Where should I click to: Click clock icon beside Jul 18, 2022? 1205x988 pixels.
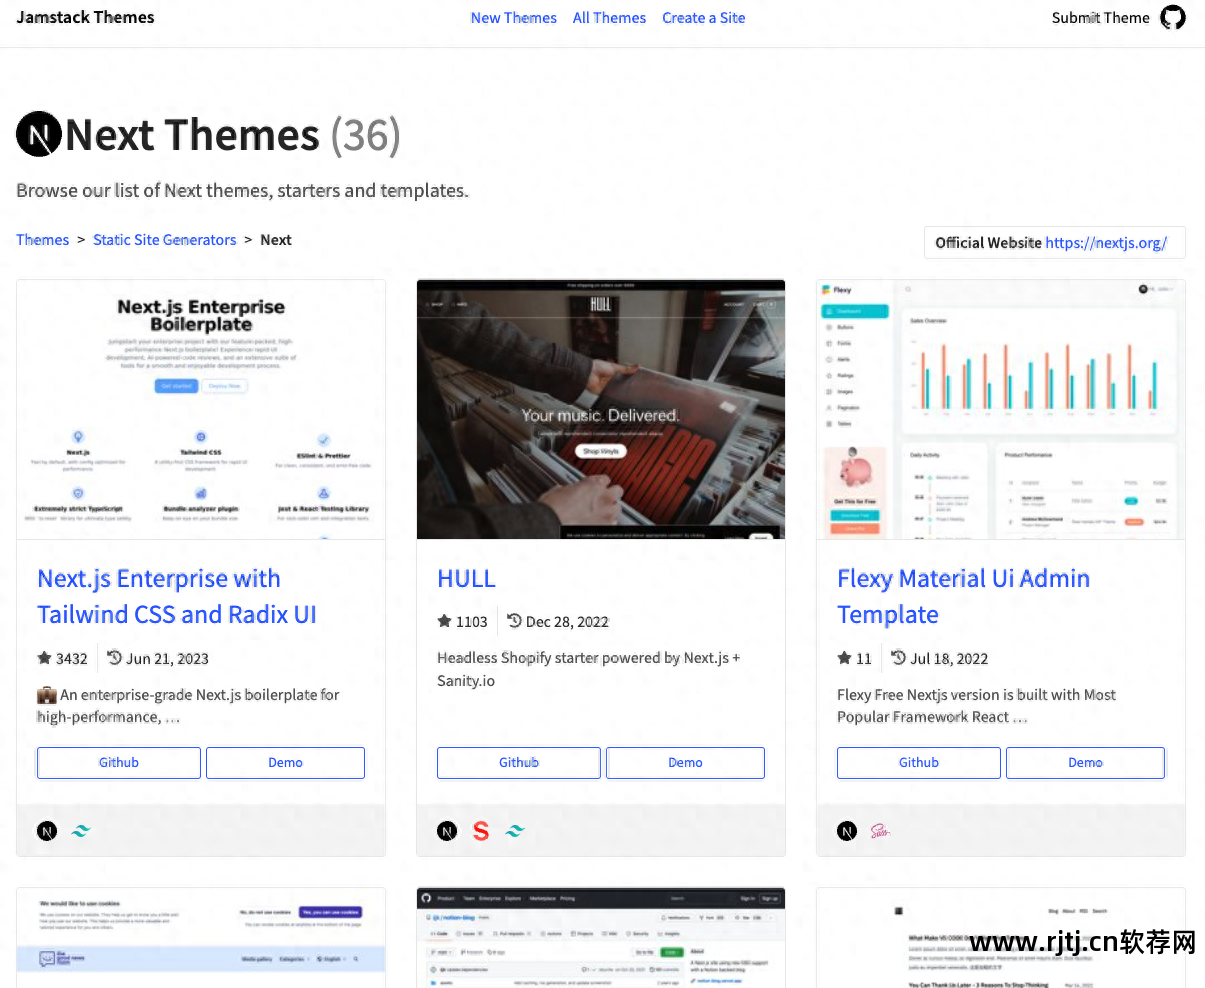(898, 657)
